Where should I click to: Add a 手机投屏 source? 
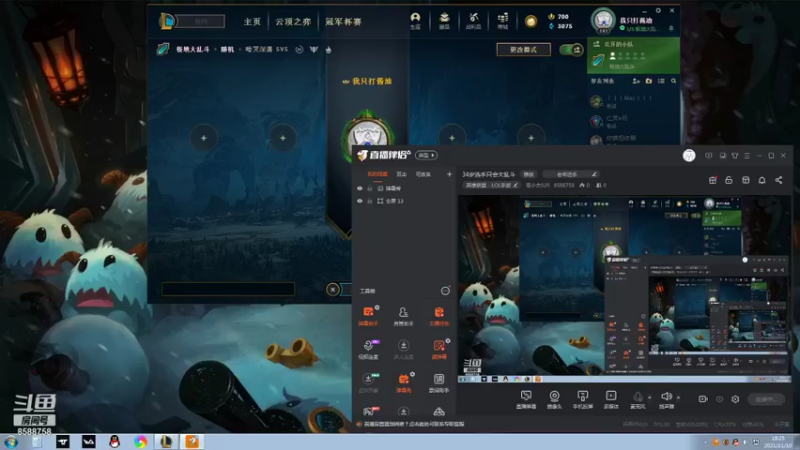pyautogui.click(x=583, y=399)
